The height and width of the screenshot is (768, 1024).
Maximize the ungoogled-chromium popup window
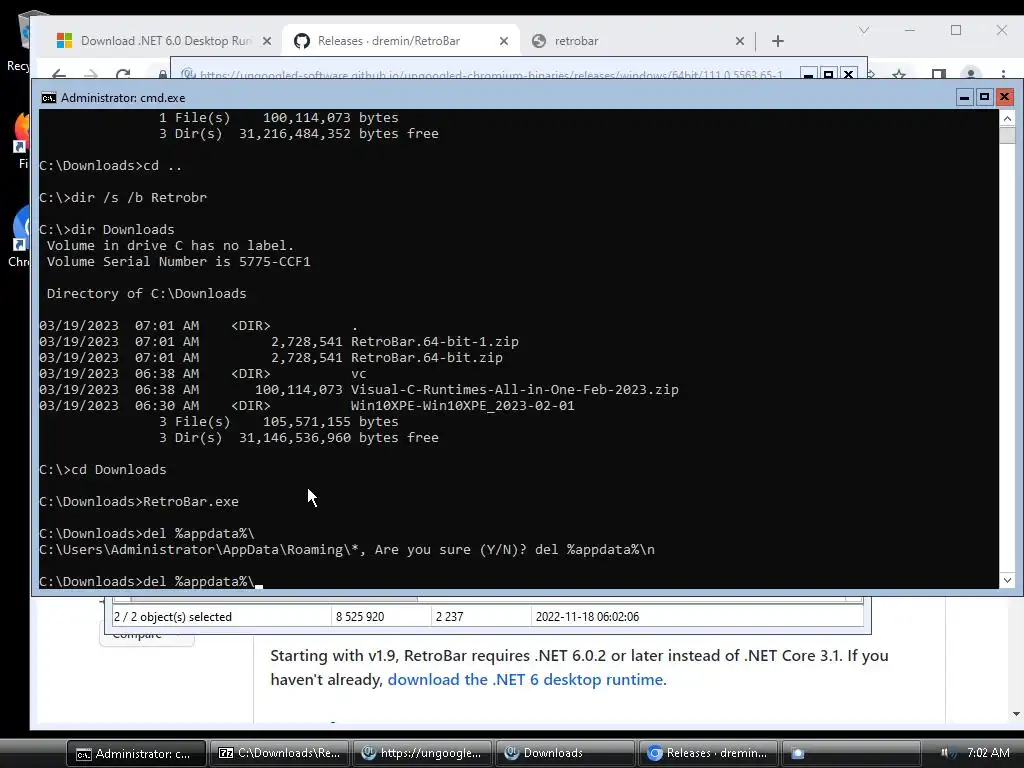pos(828,74)
